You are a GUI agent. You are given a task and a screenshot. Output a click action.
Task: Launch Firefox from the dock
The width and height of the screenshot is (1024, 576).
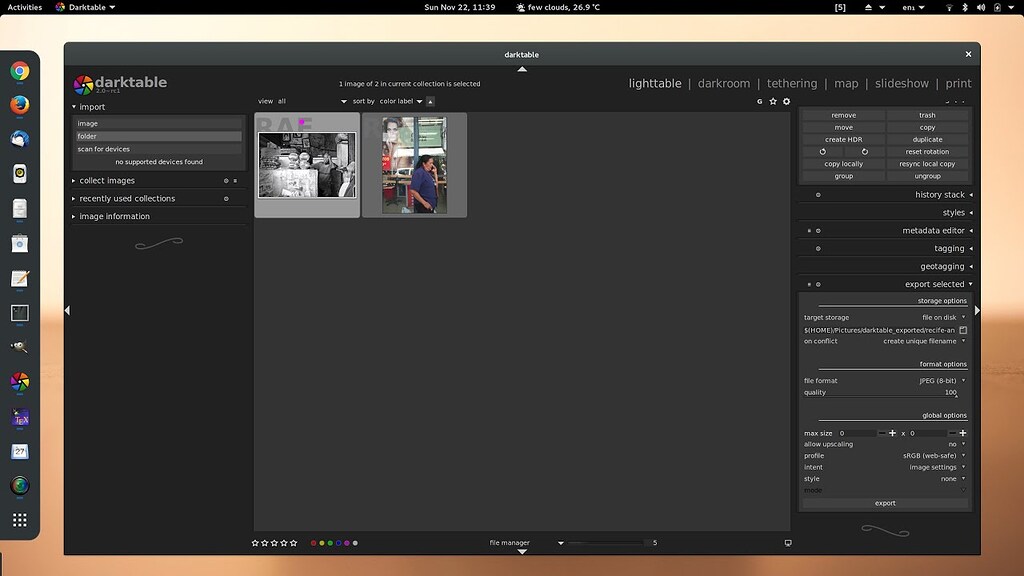pos(20,104)
